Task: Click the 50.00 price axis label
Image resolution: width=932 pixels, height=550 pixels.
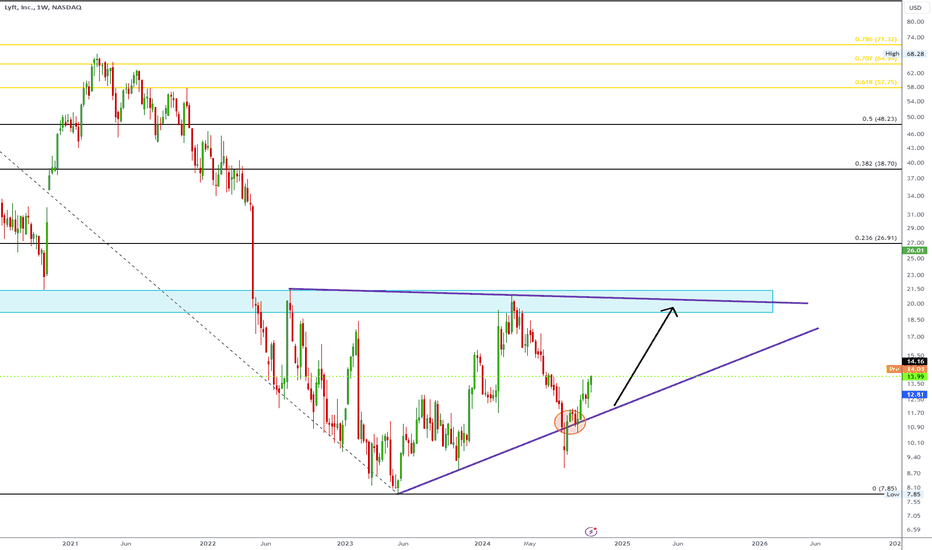Action: [915, 117]
